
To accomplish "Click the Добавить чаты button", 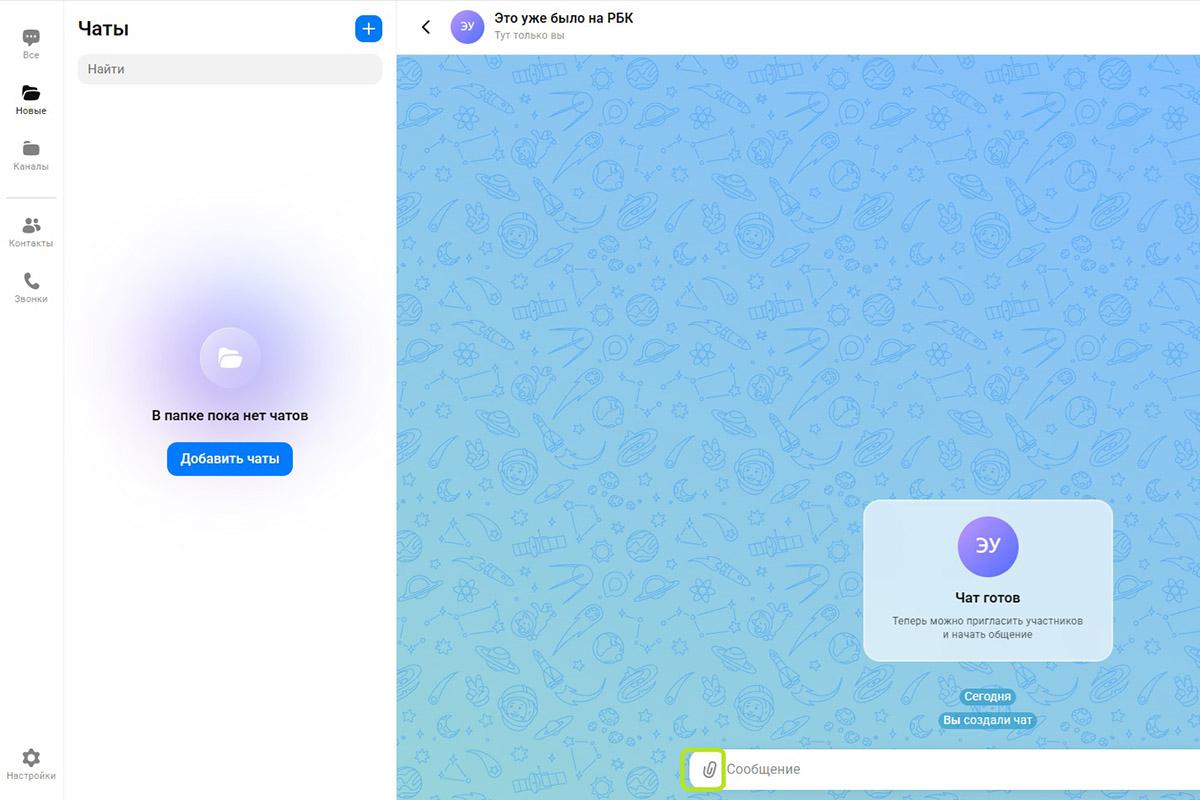I will click(230, 459).
